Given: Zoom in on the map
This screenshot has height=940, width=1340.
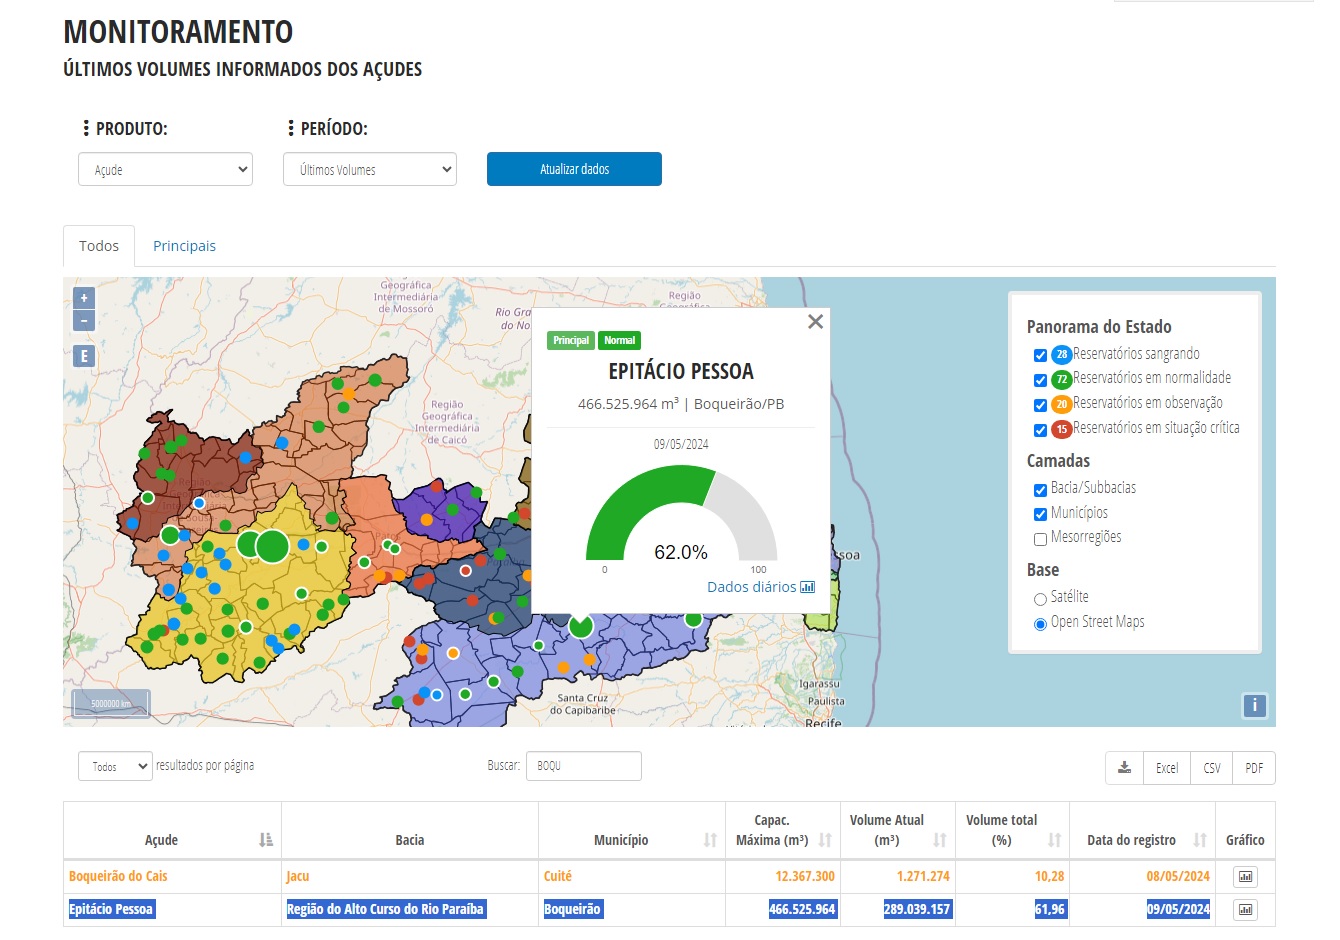Looking at the screenshot, I should coord(84,298).
